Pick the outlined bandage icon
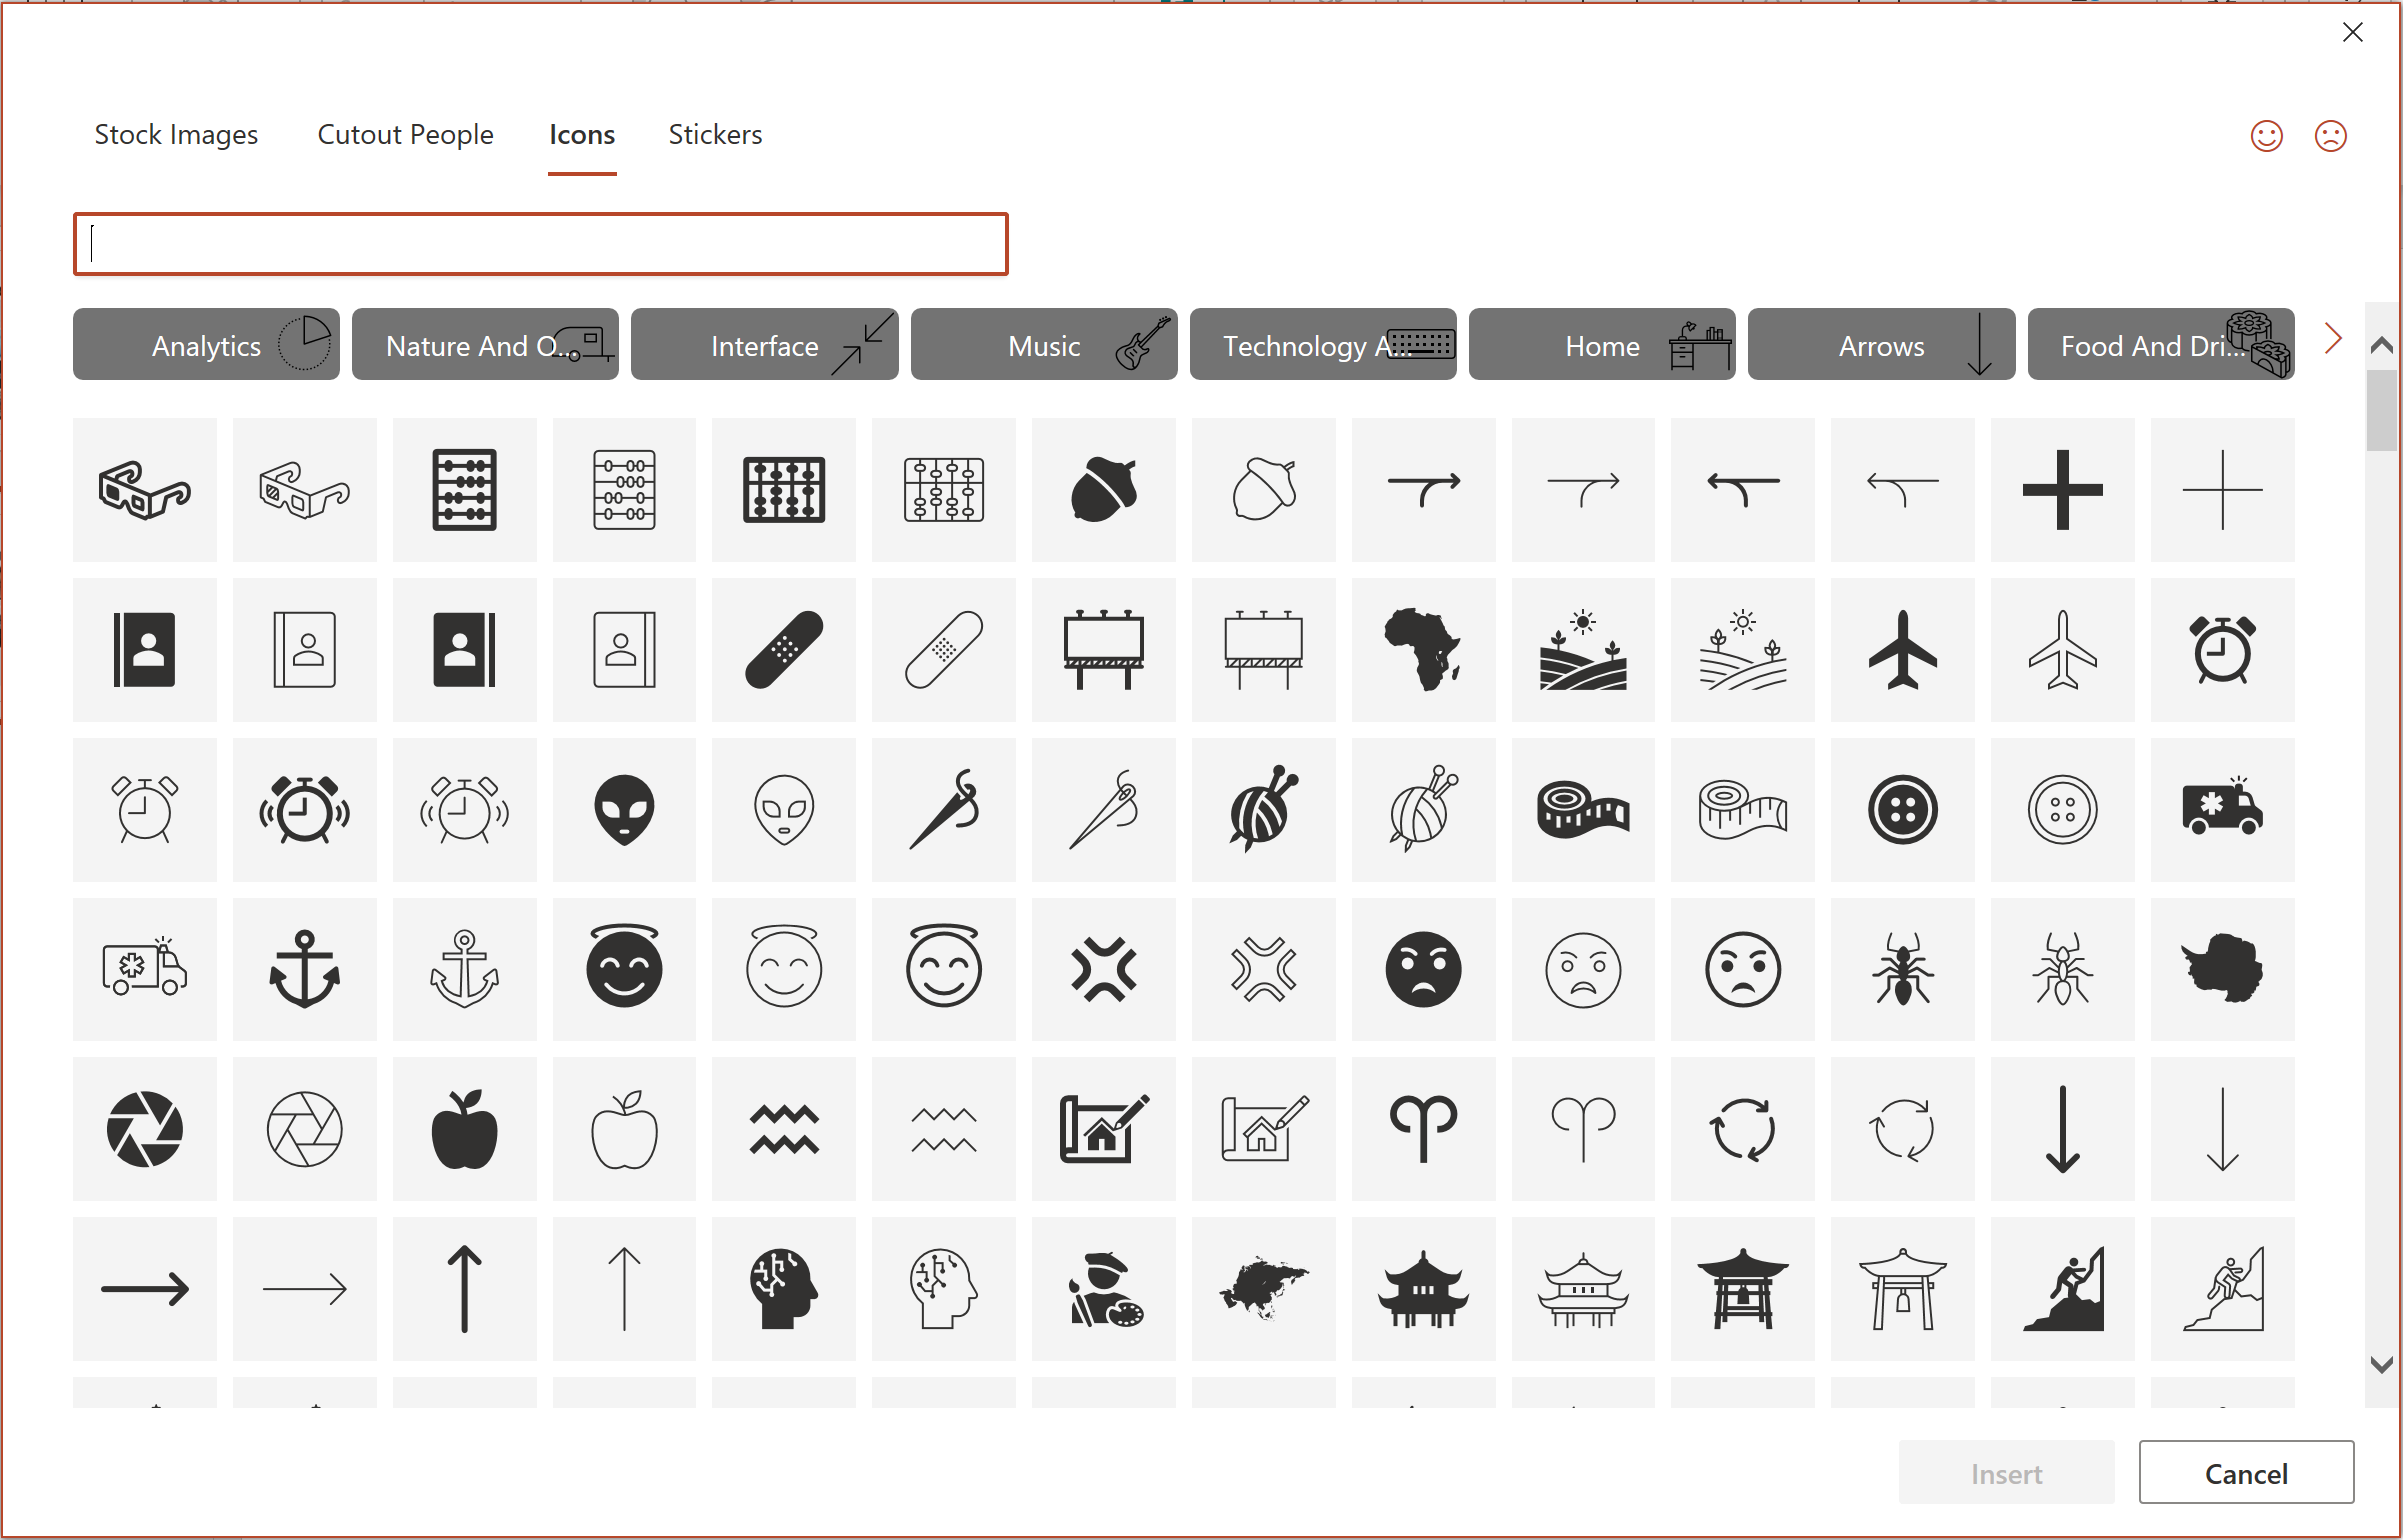2403x1540 pixels. [x=943, y=650]
